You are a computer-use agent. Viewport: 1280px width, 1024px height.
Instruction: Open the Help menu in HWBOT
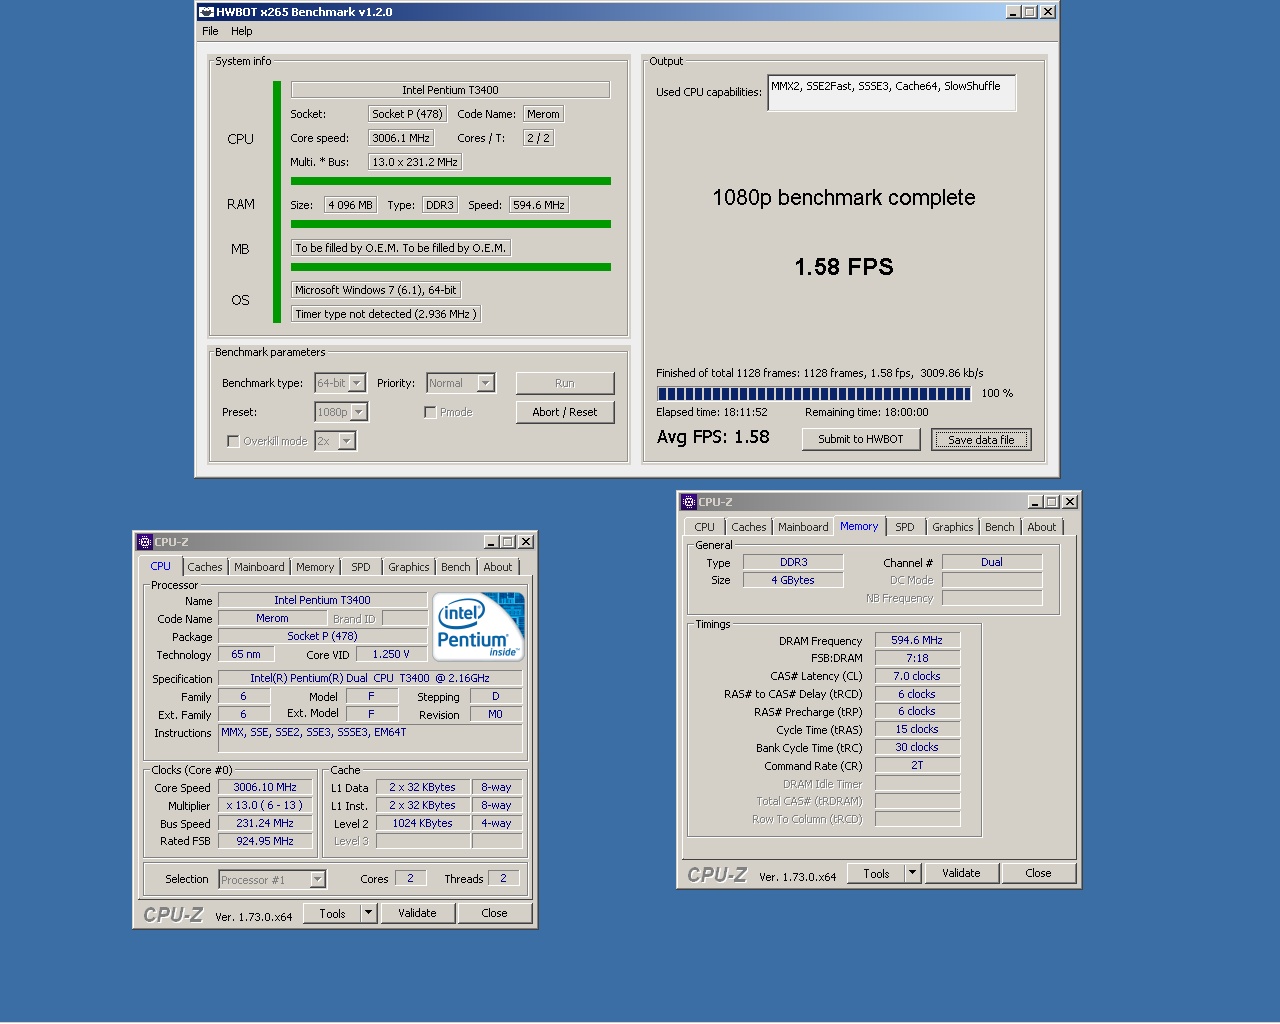pos(242,31)
